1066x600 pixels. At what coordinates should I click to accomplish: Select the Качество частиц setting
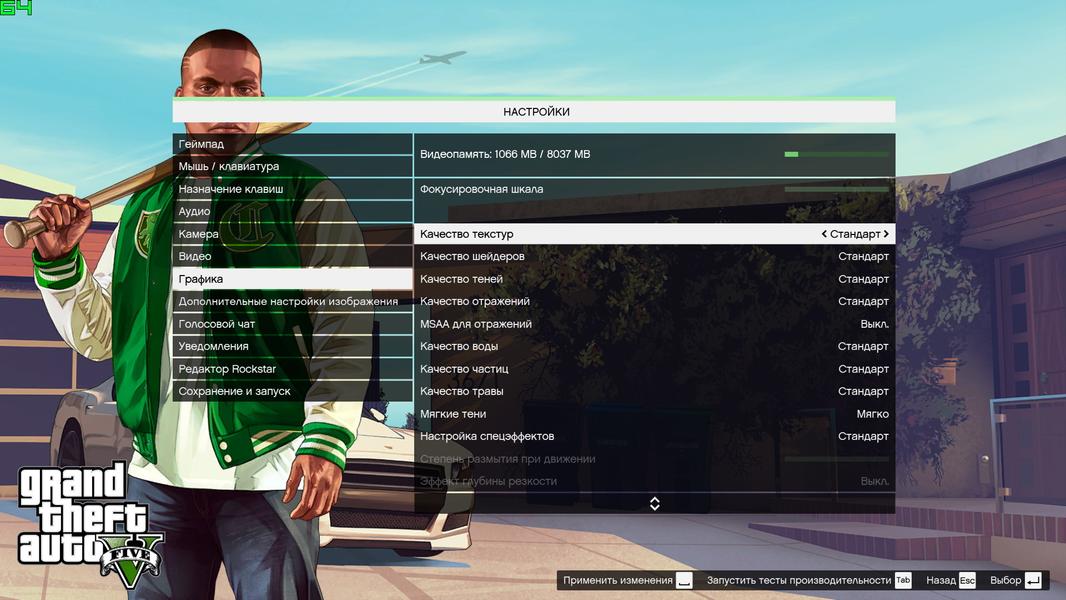(654, 369)
